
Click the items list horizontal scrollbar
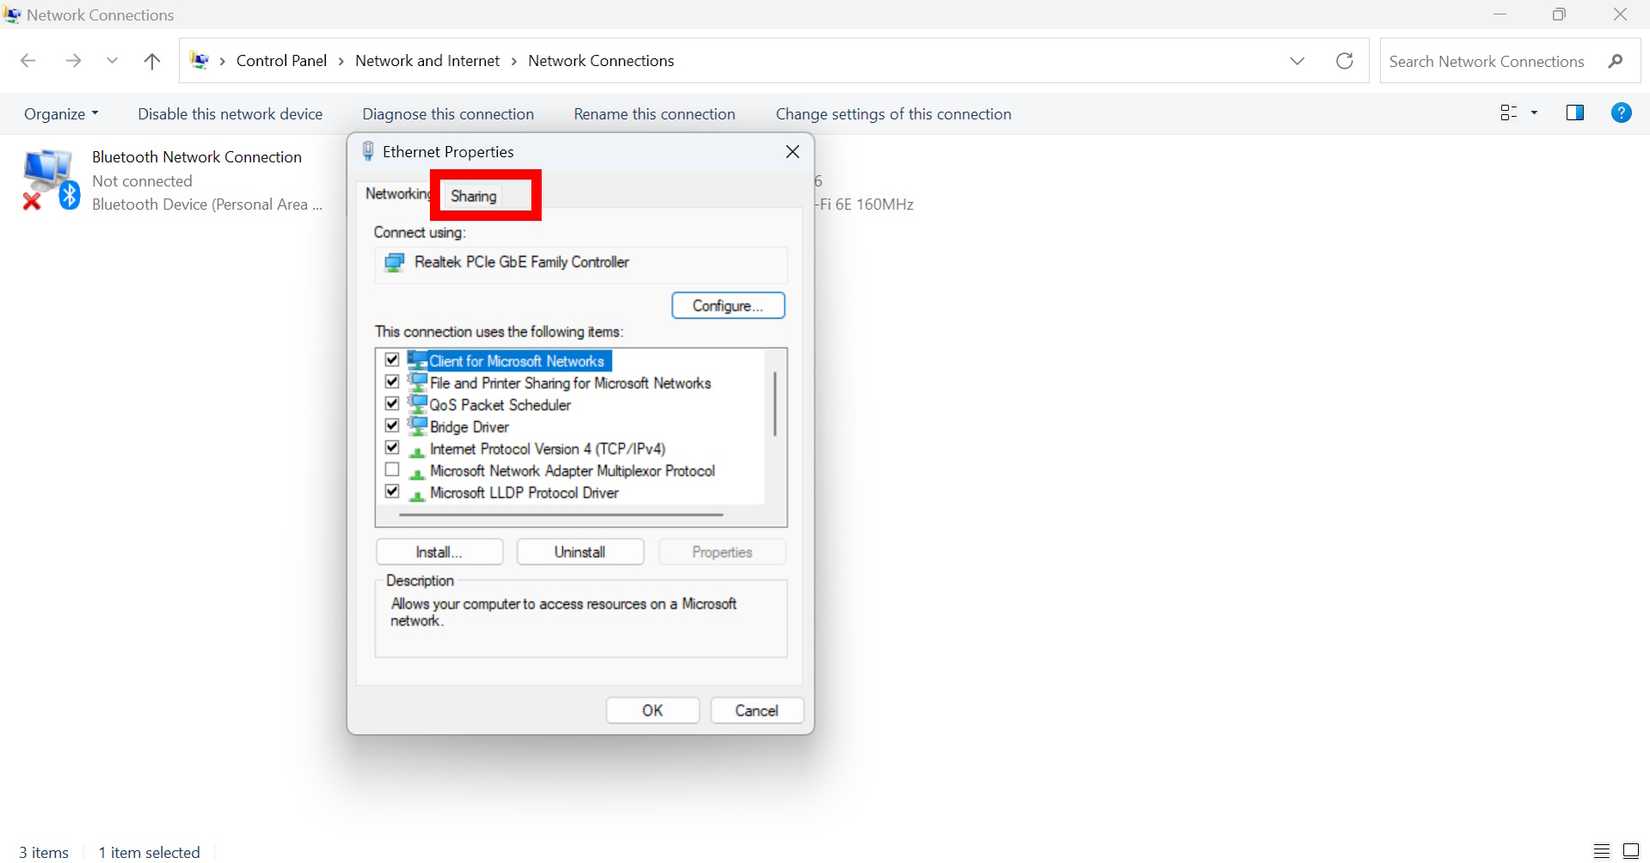(560, 515)
